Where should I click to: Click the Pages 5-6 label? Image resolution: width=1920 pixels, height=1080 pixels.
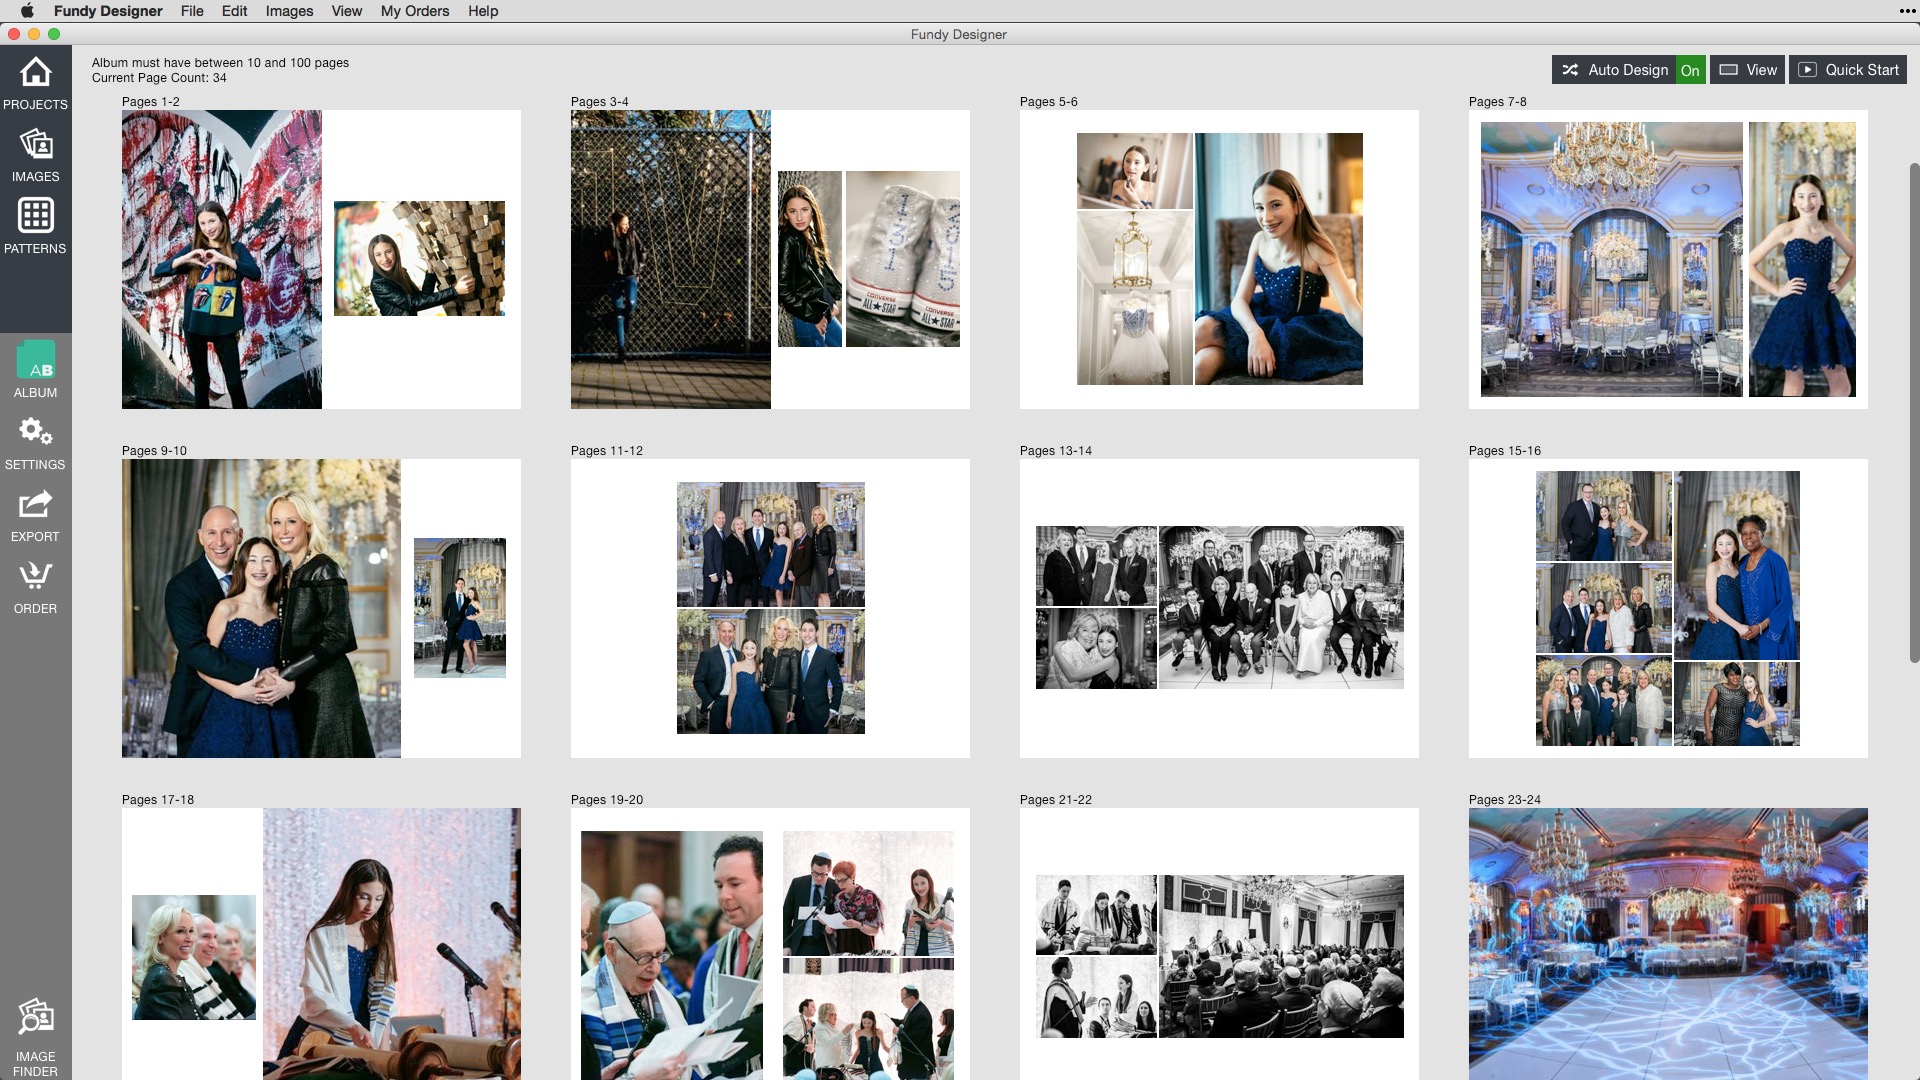point(1048,101)
